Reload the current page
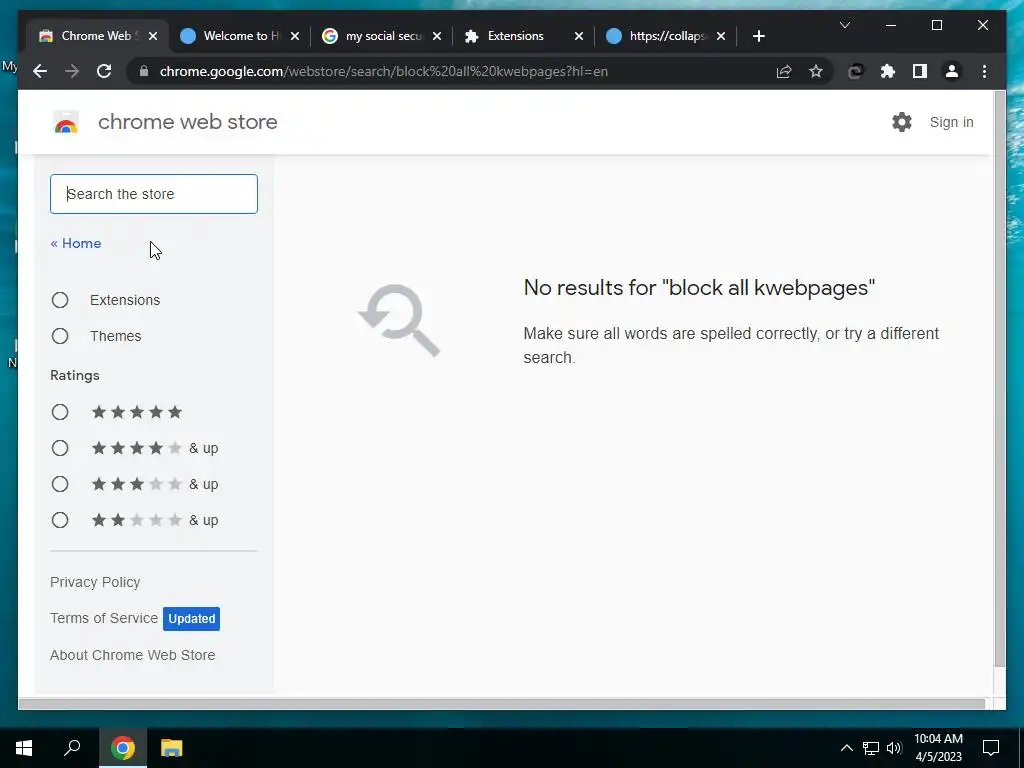This screenshot has height=768, width=1024. [x=104, y=71]
